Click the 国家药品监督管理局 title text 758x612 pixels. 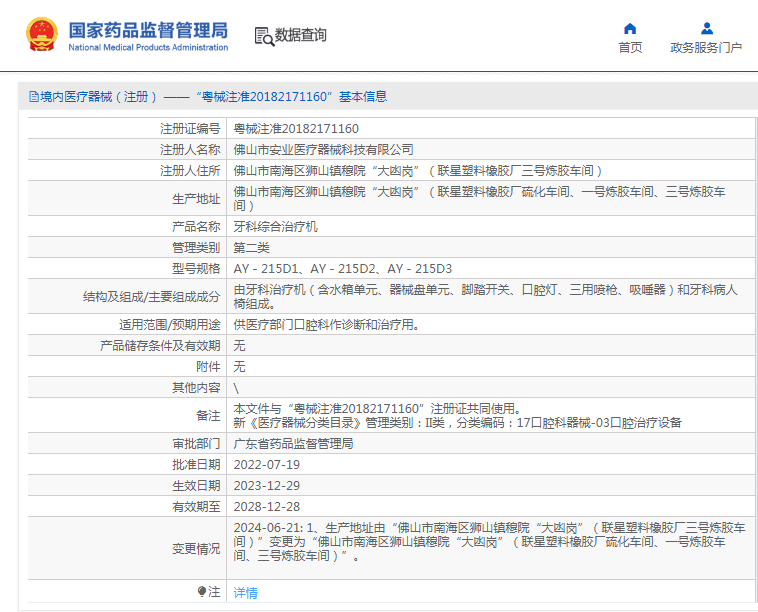tap(148, 30)
